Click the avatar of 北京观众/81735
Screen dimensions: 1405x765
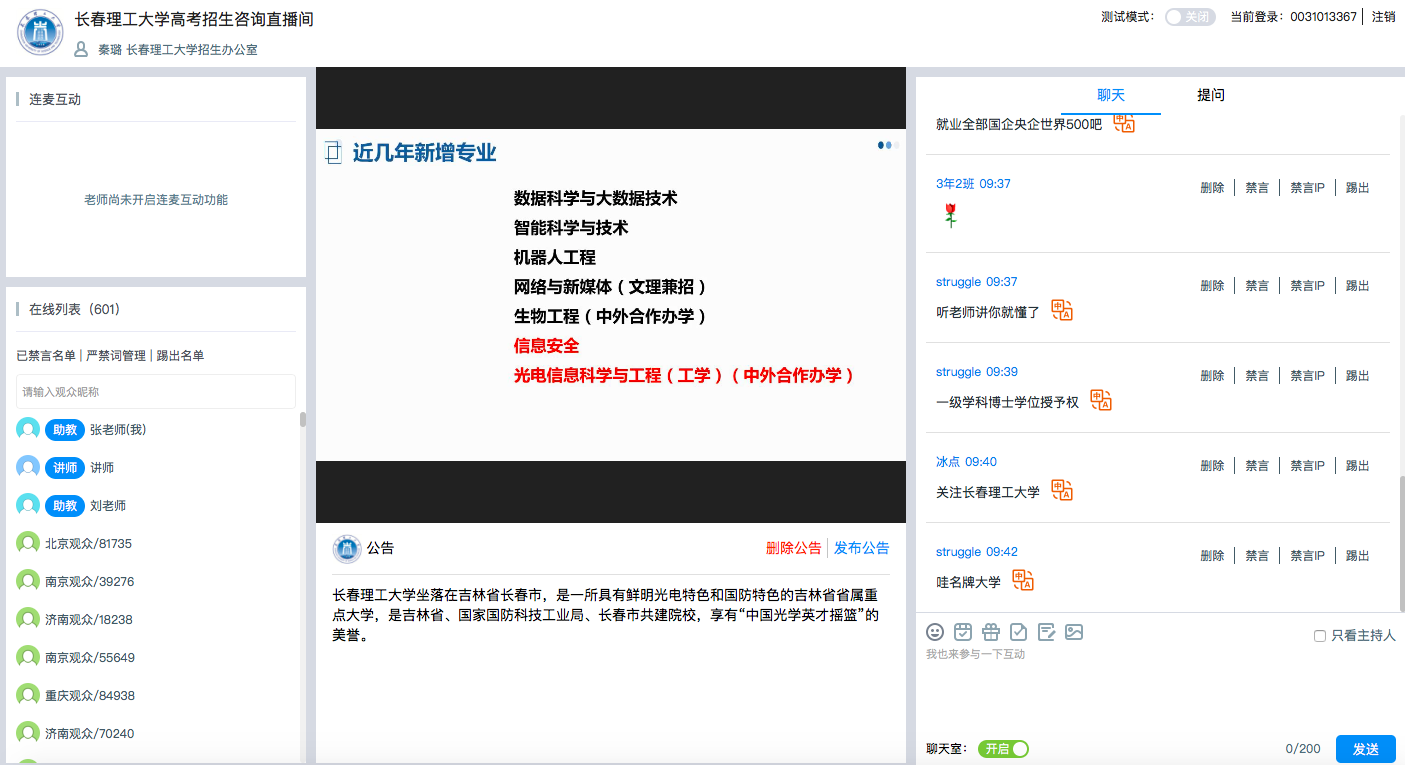pos(28,543)
